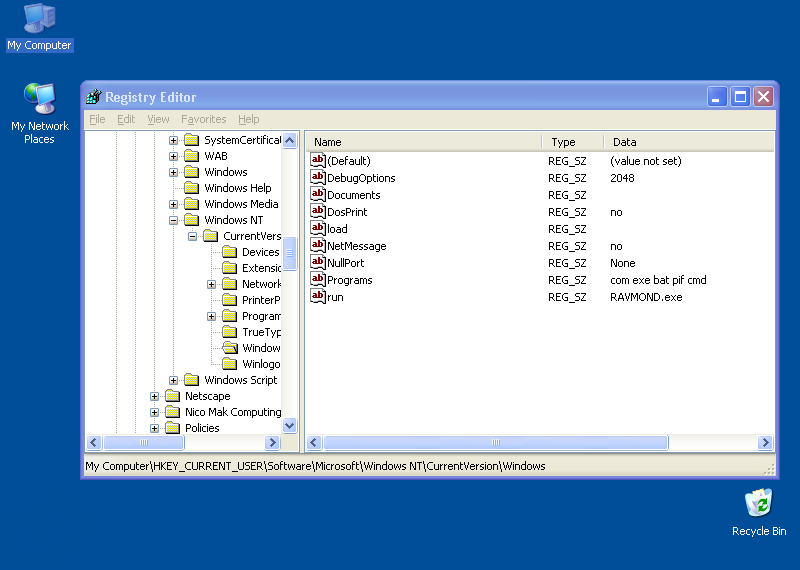
Task: Click the tree pane scroll right arrow
Action: [x=272, y=442]
